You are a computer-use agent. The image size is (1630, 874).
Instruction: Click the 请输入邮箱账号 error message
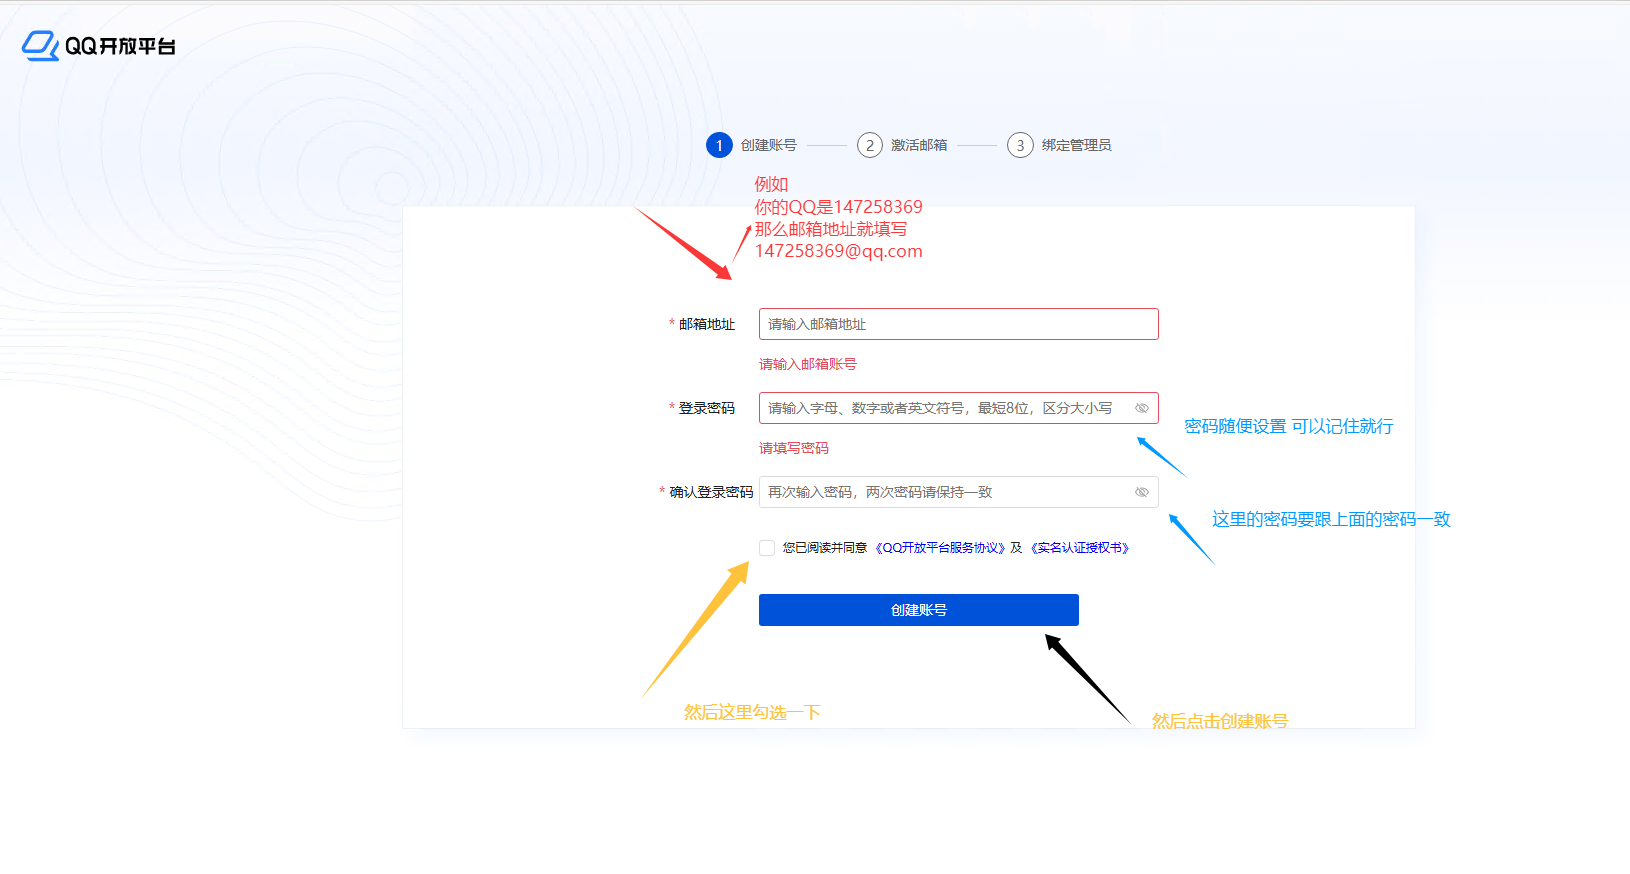coord(808,364)
